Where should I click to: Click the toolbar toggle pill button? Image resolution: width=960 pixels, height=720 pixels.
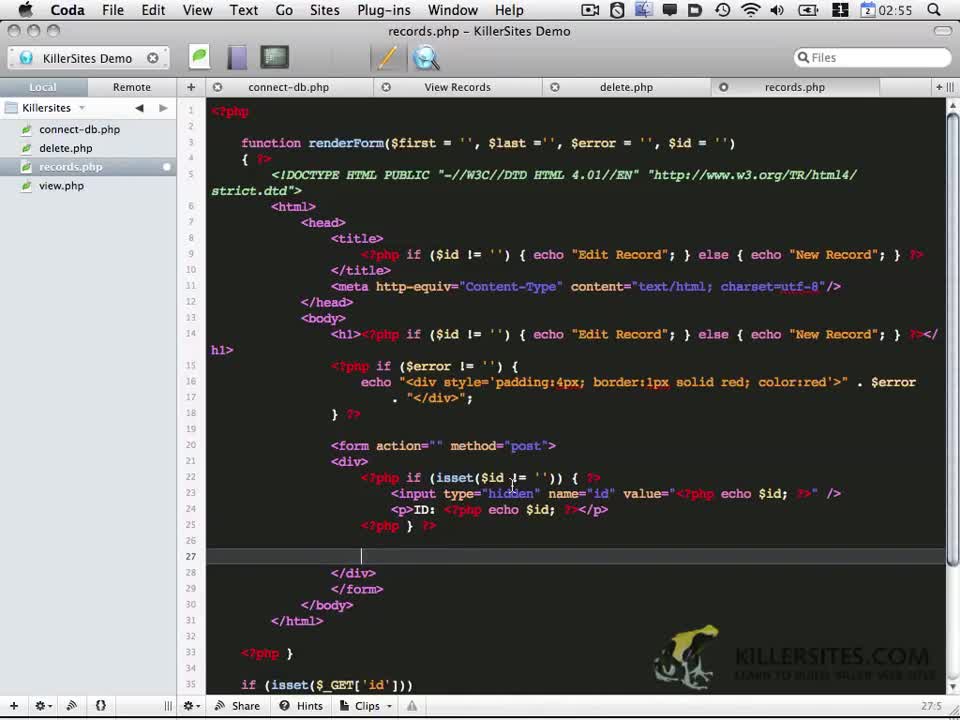coord(942,31)
